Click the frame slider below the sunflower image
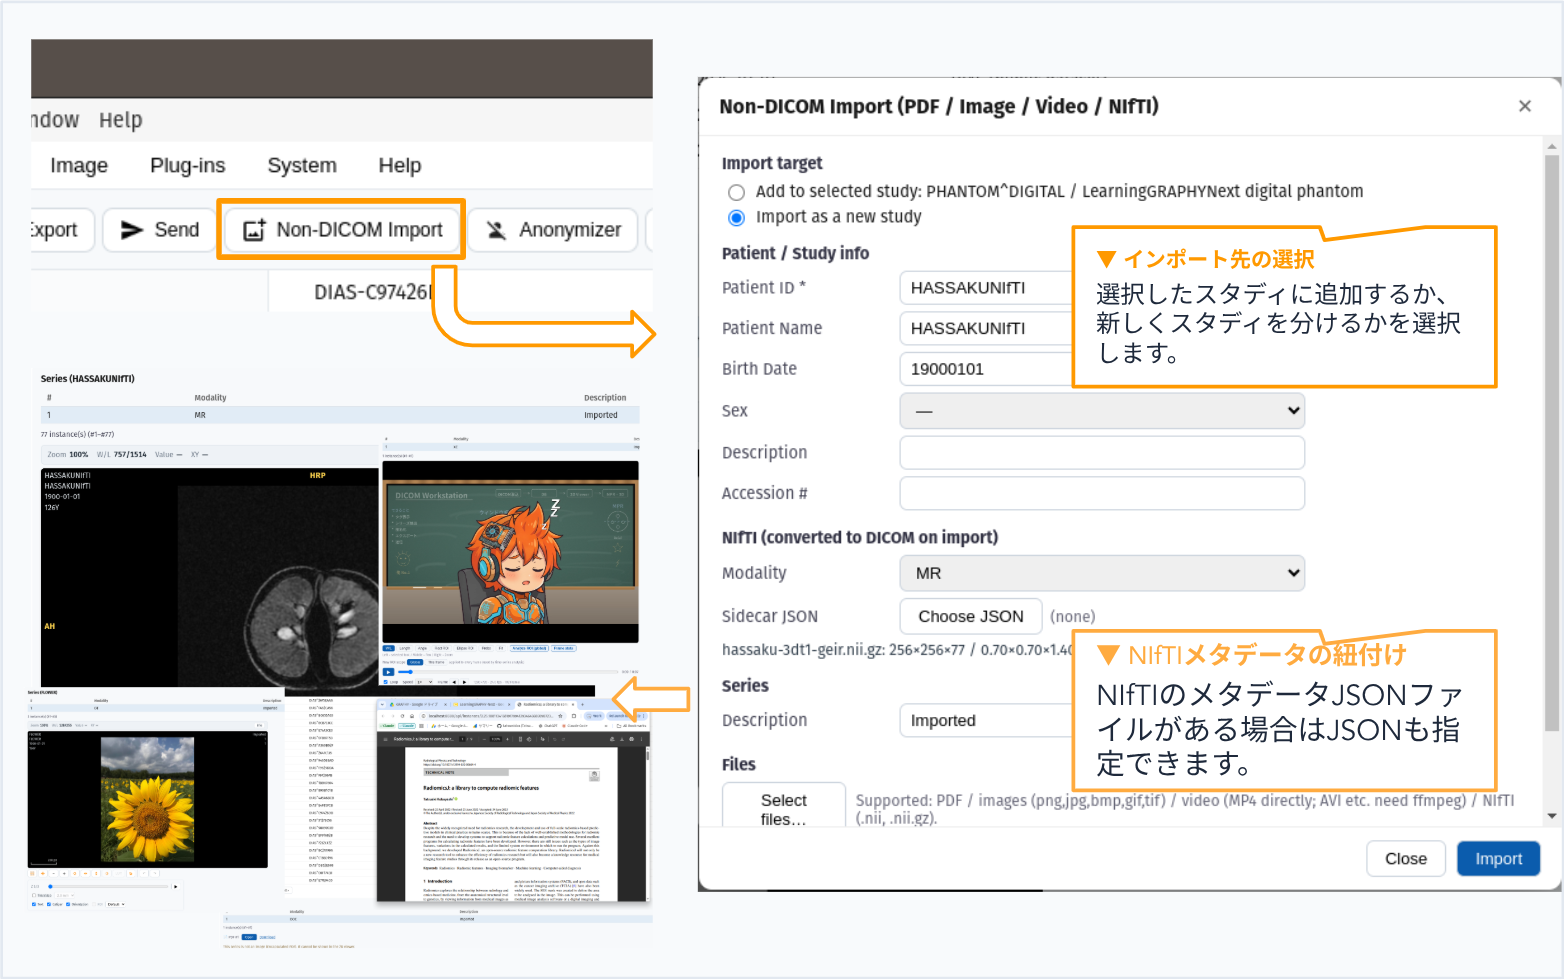 tap(107, 887)
